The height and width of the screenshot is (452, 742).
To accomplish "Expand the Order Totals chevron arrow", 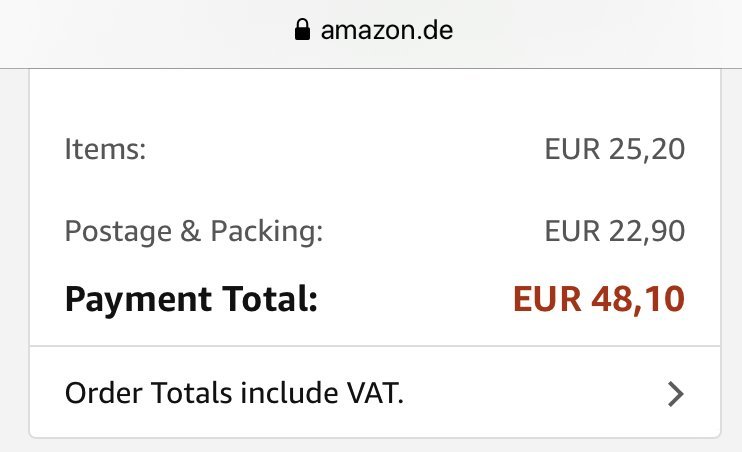I will coord(676,394).
